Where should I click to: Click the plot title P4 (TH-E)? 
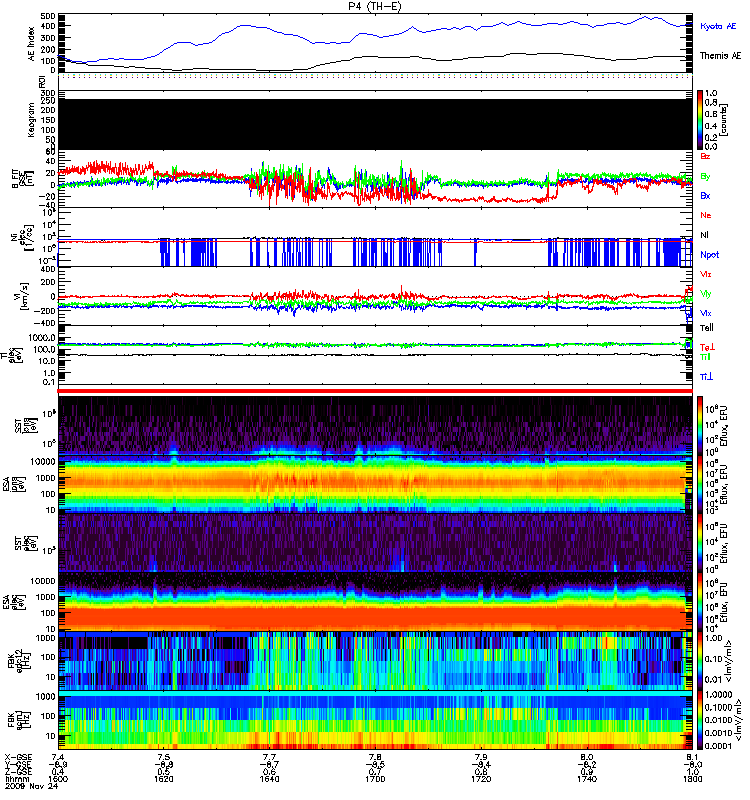[375, 6]
